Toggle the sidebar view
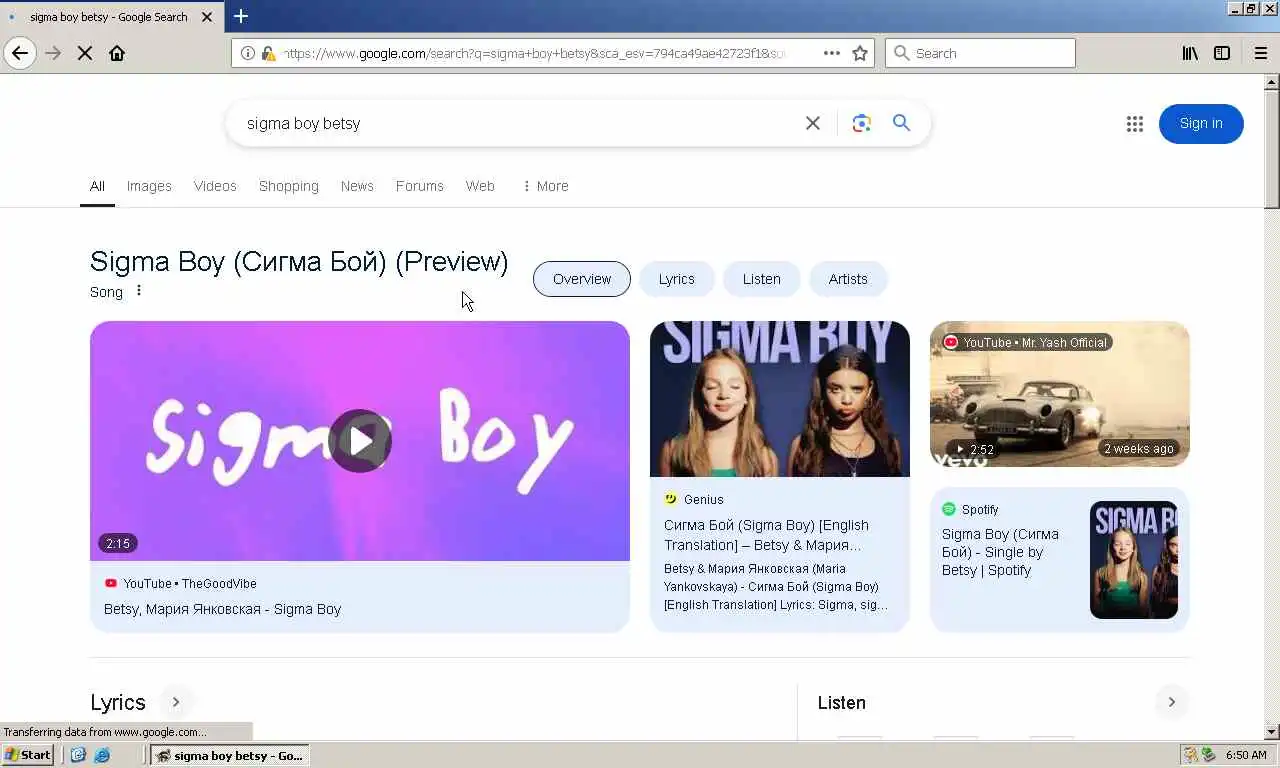The width and height of the screenshot is (1280, 768). point(1222,53)
